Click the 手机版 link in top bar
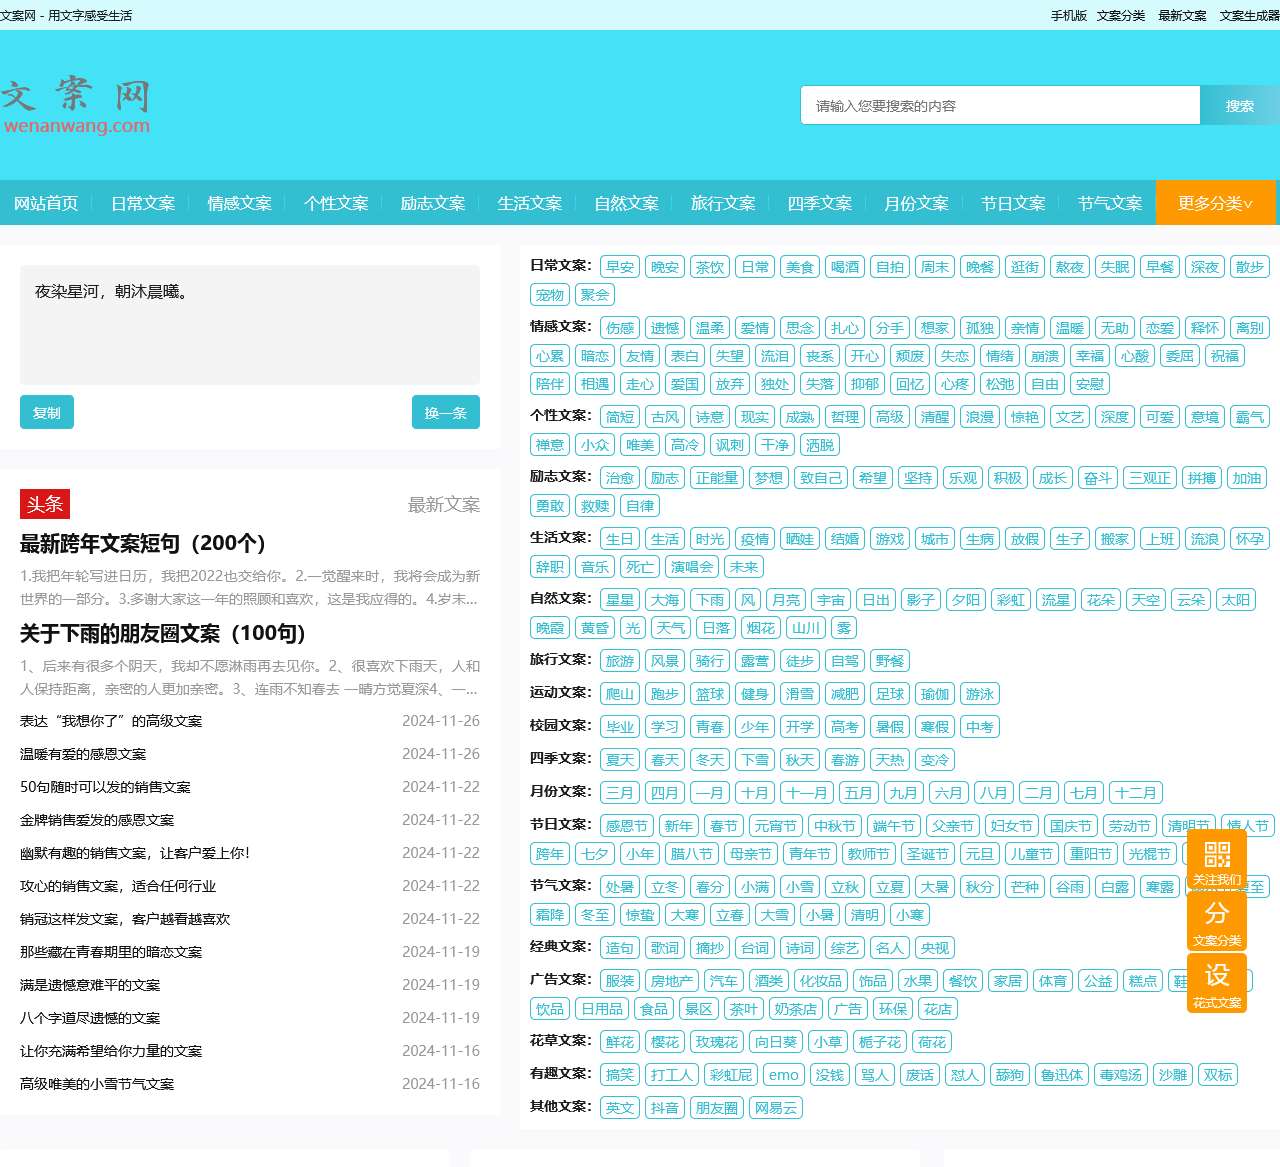 [1068, 15]
